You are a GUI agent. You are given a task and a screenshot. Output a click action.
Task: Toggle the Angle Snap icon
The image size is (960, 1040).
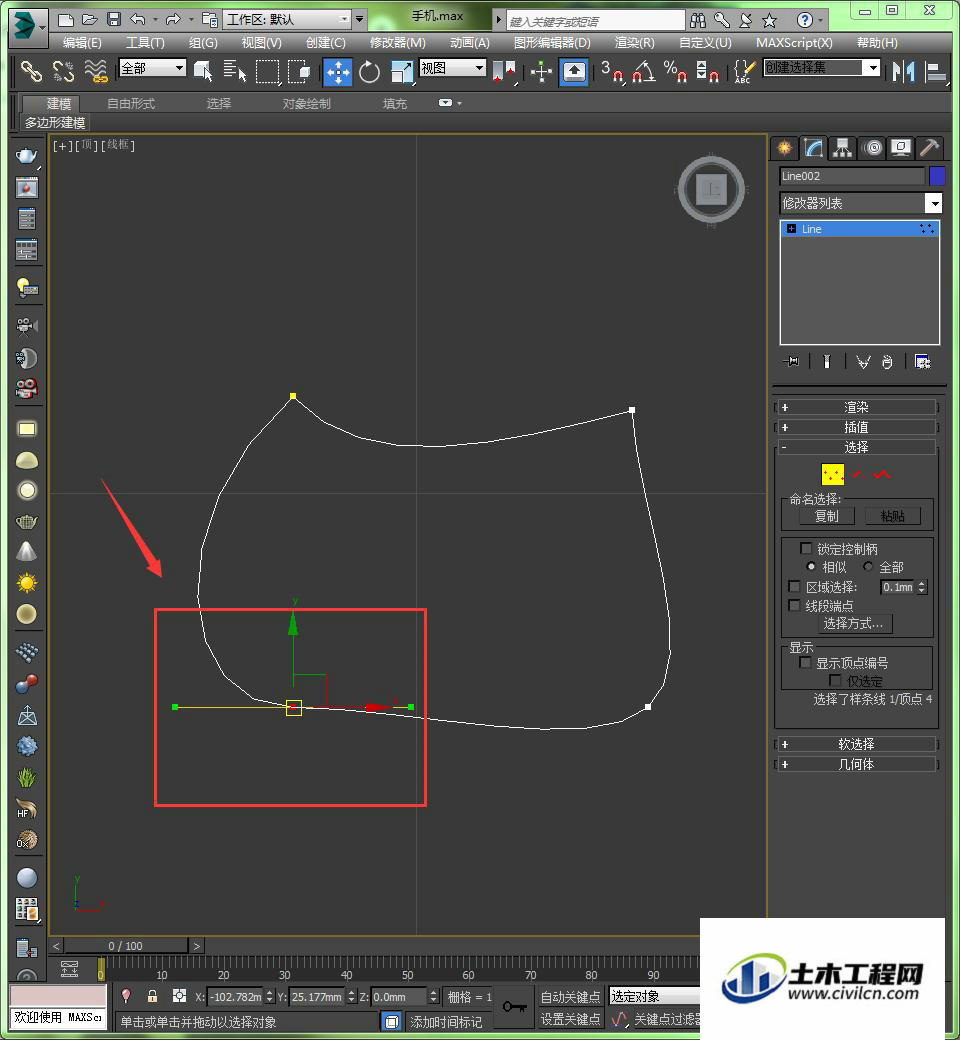point(644,71)
